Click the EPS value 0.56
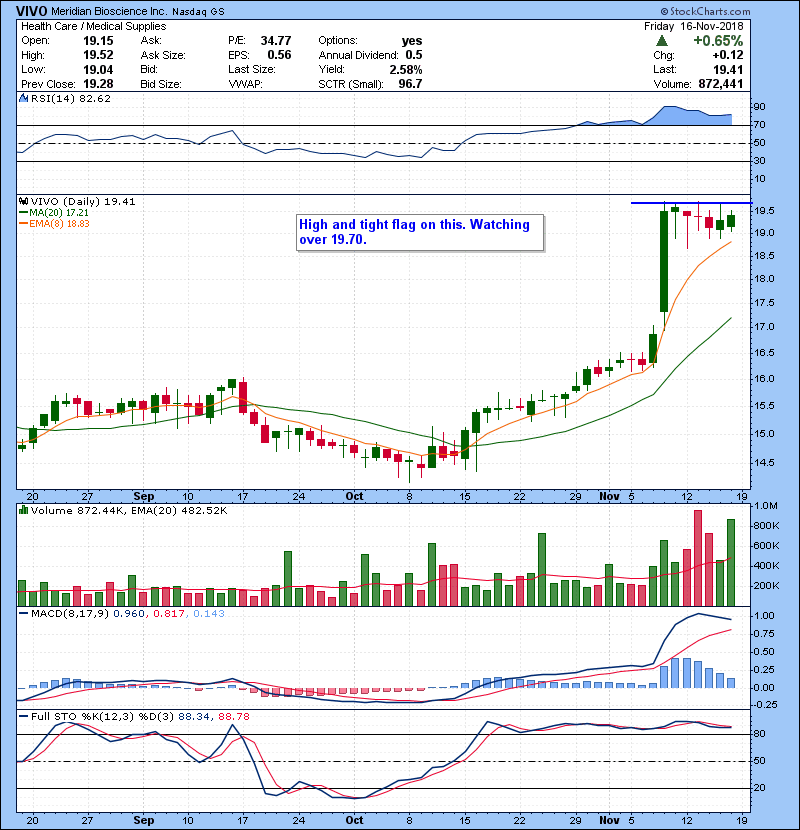This screenshot has height=830, width=800. [279, 55]
